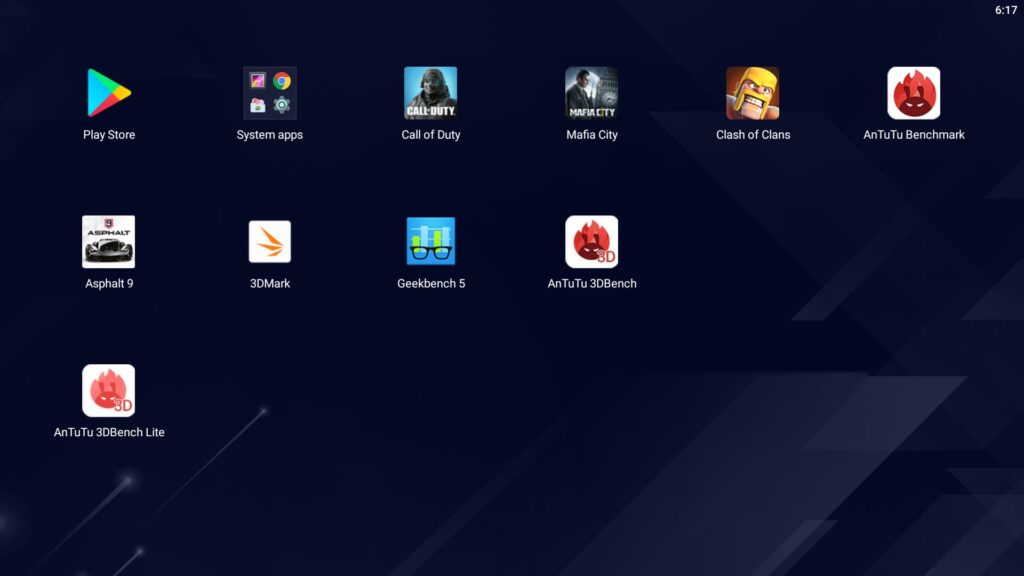Click the Chrome icon inside System apps folder
This screenshot has width=1024, height=576.
coord(282,81)
